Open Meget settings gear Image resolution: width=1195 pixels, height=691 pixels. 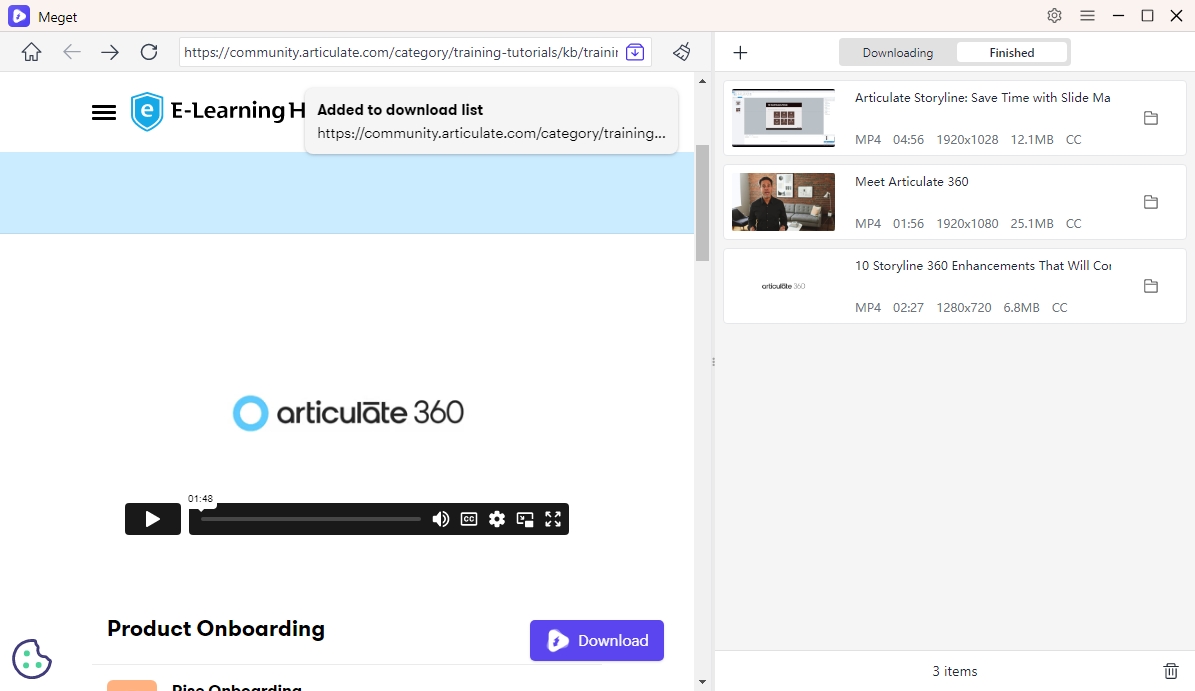tap(1054, 15)
